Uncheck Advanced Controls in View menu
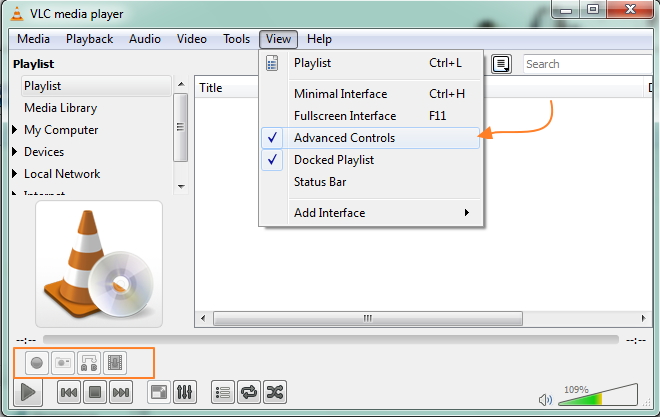This screenshot has width=660, height=417. pos(344,138)
